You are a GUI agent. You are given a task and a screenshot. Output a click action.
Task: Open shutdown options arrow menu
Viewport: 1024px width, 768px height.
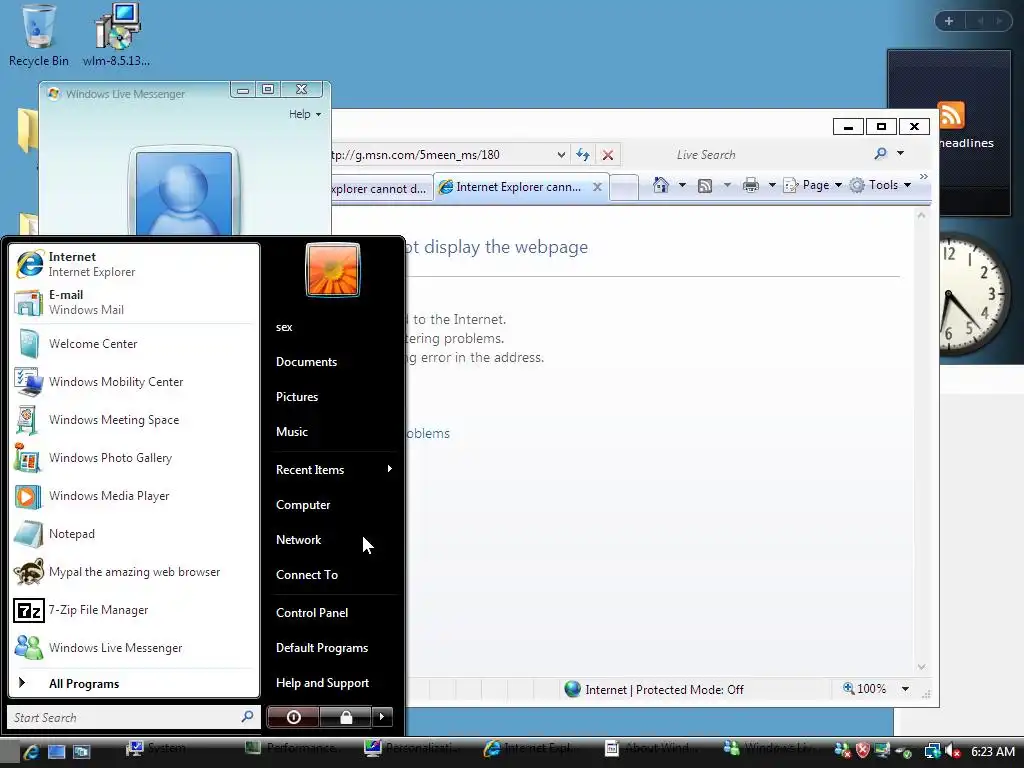tap(382, 717)
